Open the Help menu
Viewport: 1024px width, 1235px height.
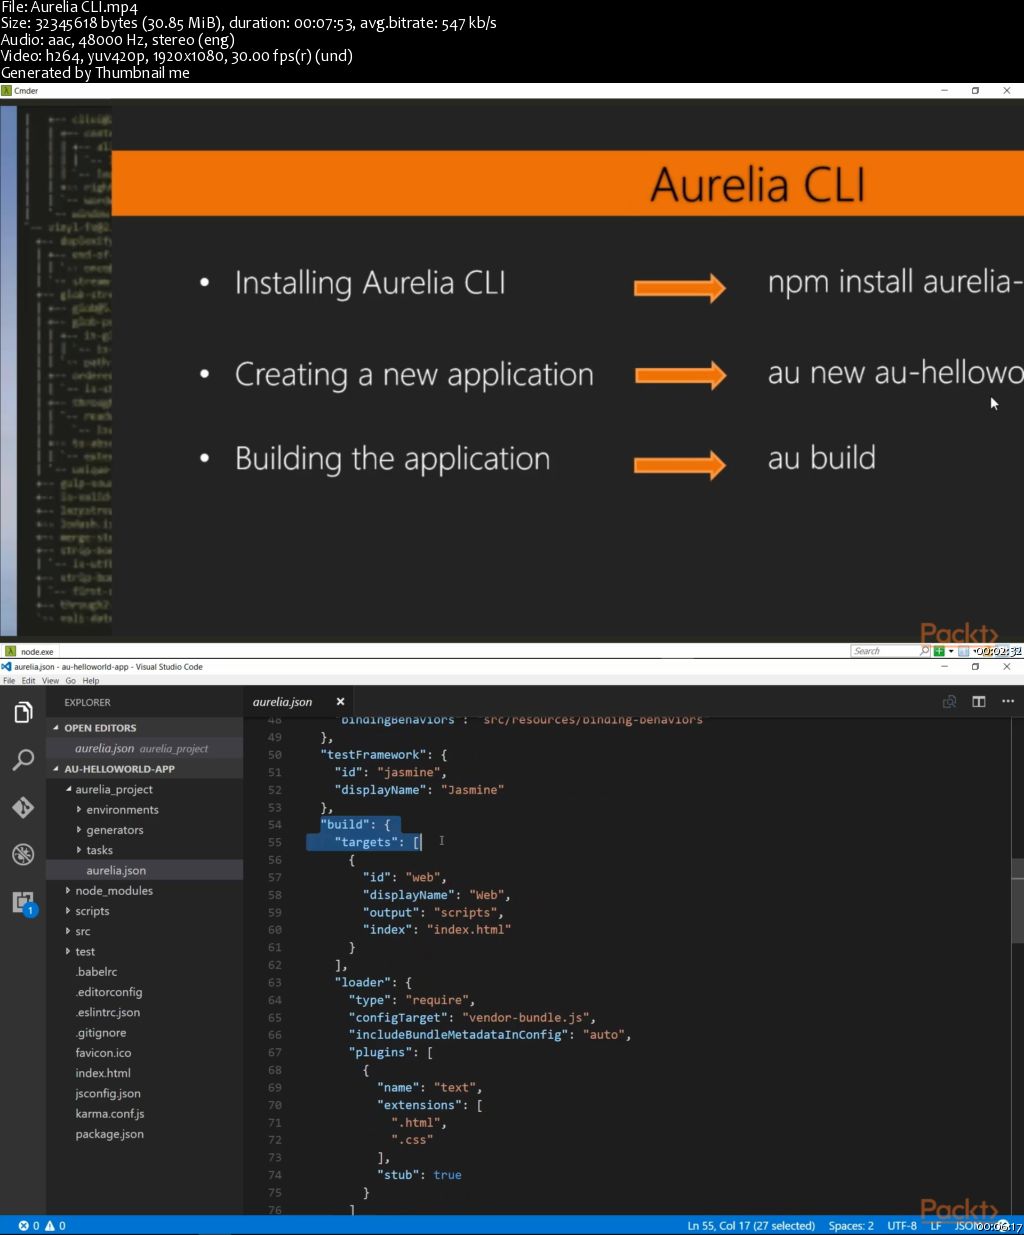90,681
